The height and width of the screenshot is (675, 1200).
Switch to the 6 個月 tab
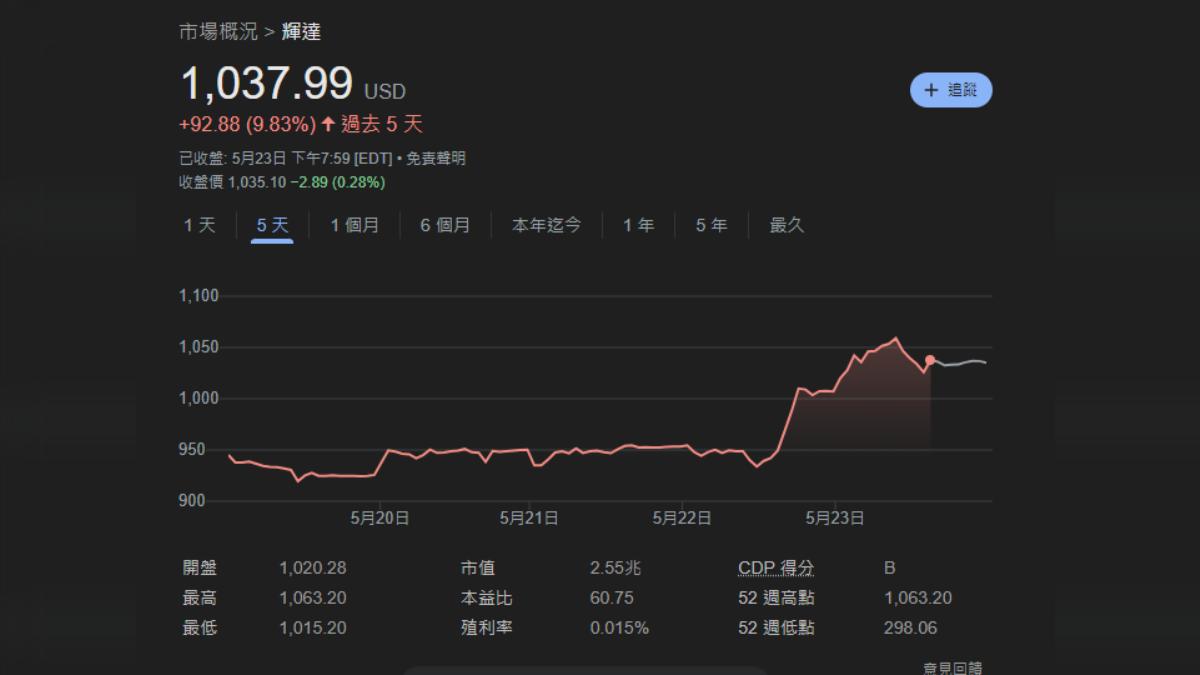(x=445, y=225)
